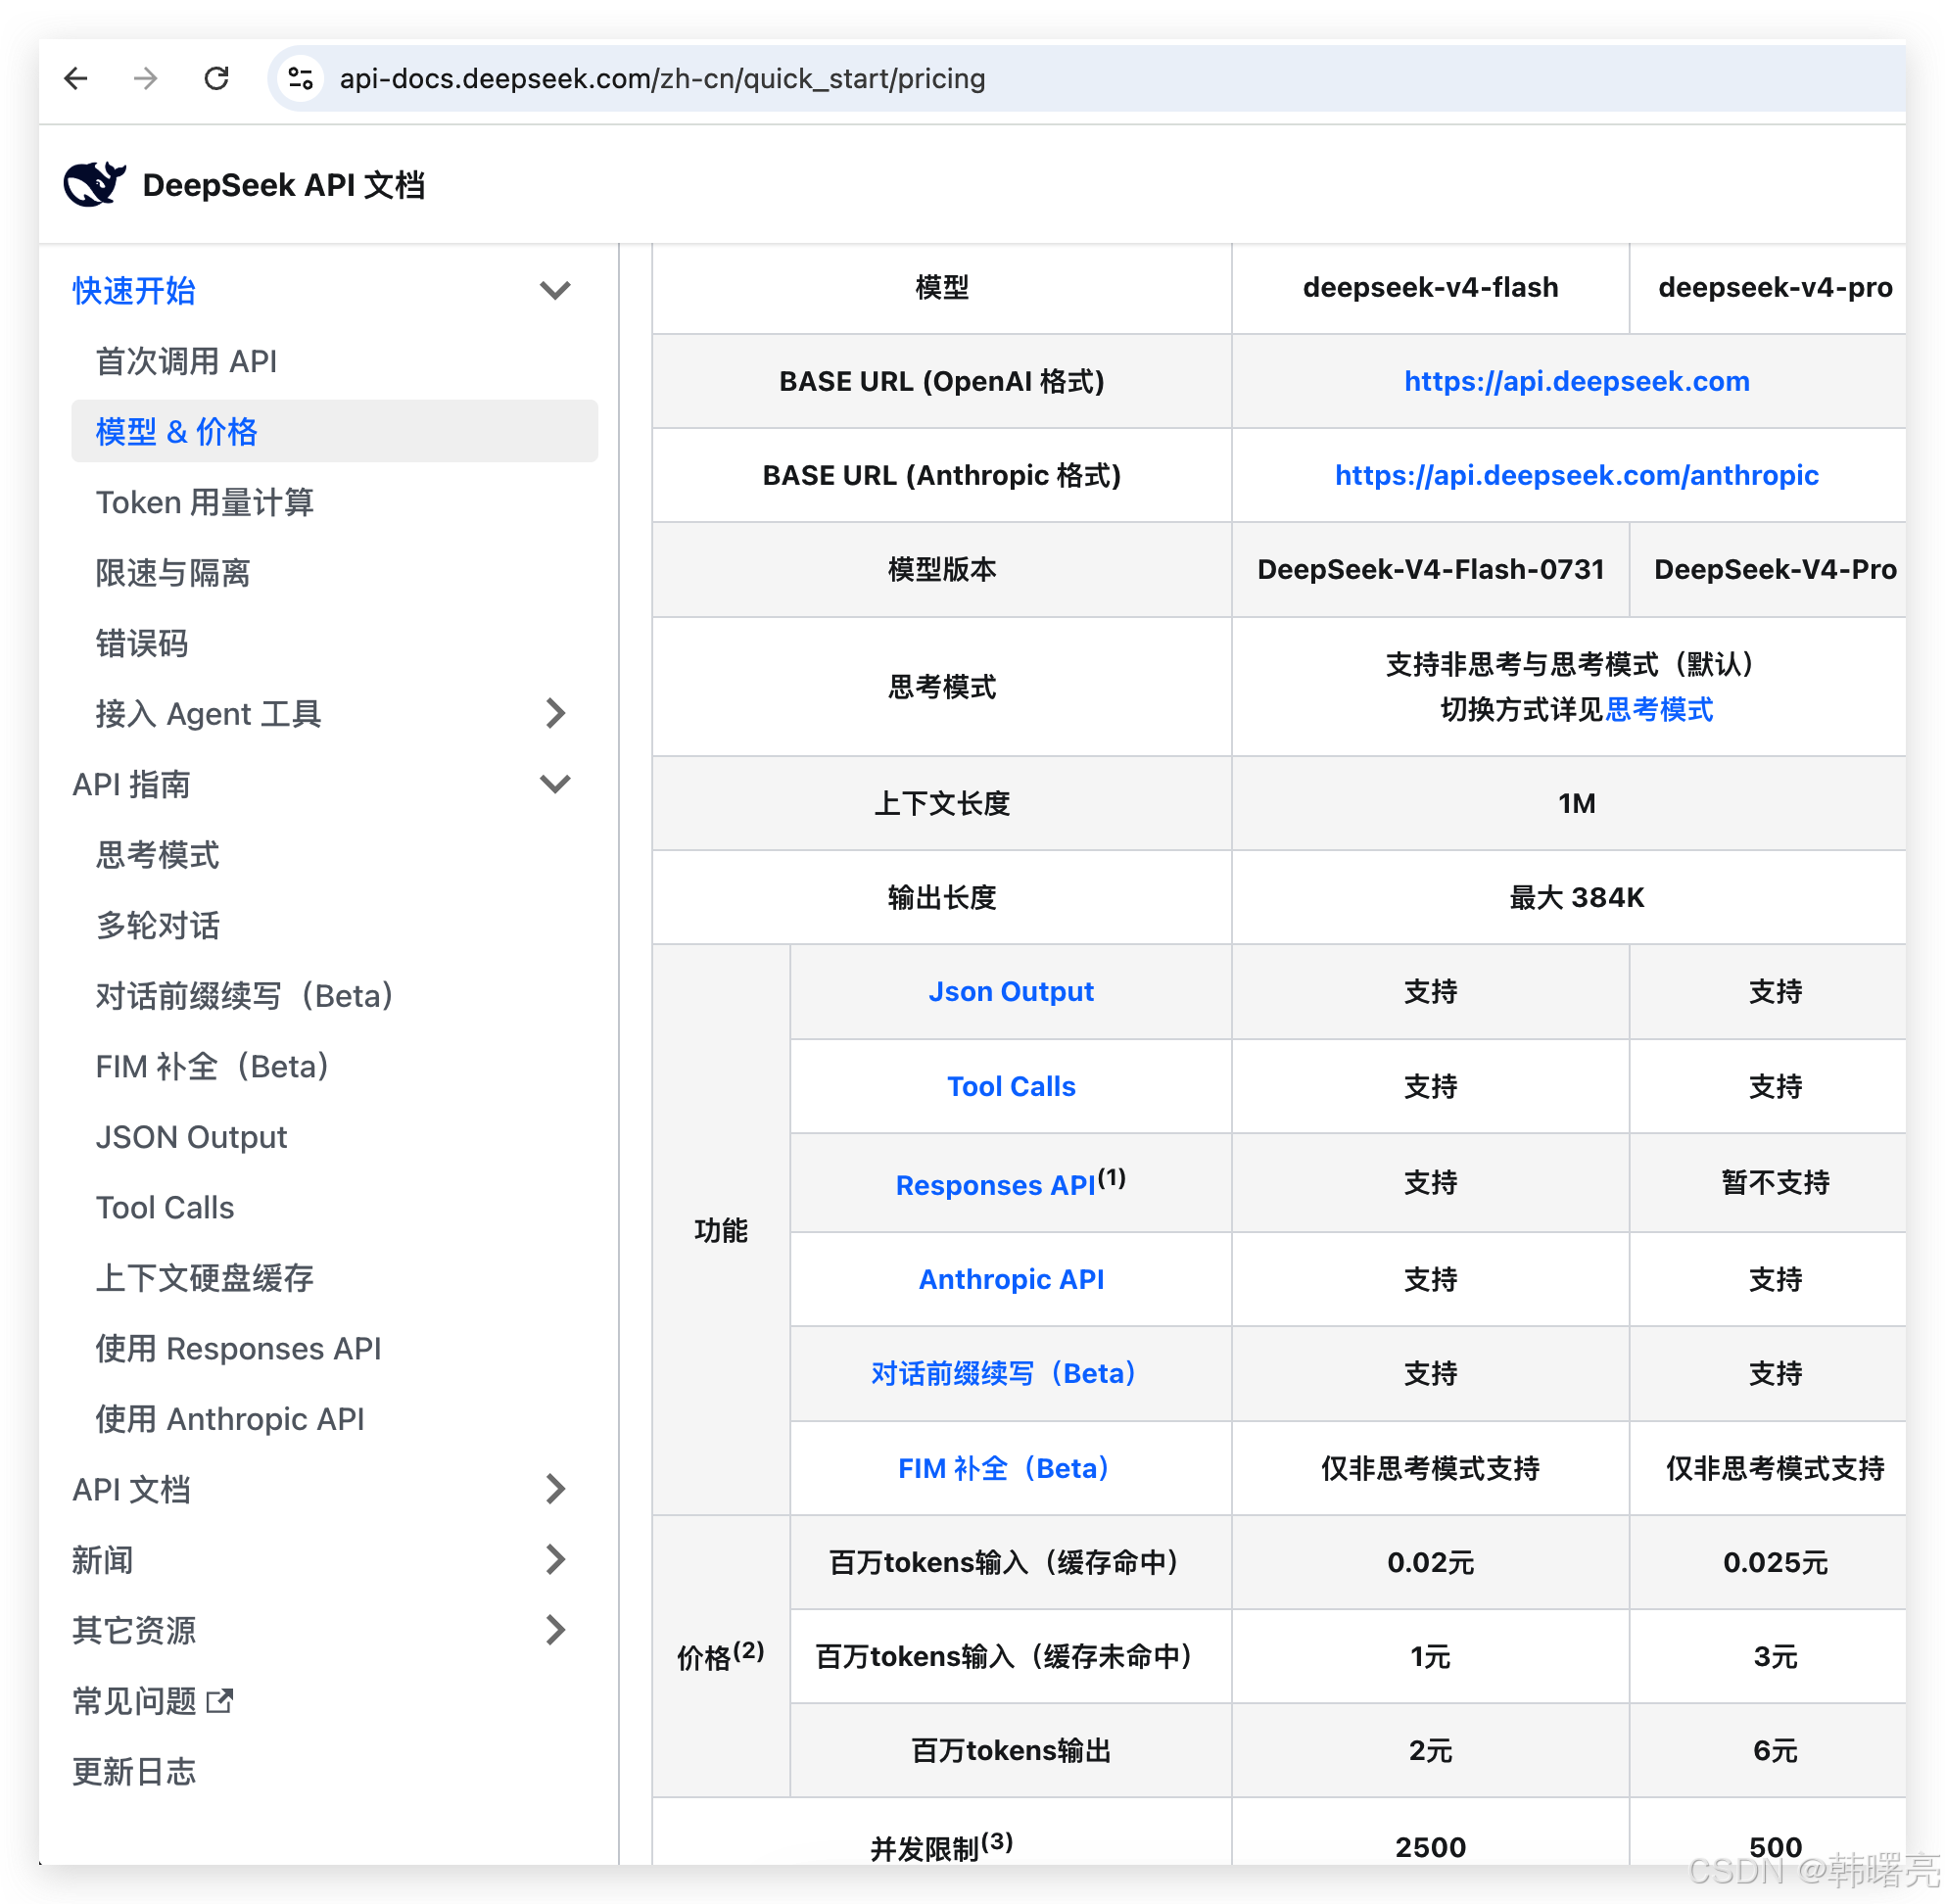Open https://api.deepseek.com link

coord(1576,381)
